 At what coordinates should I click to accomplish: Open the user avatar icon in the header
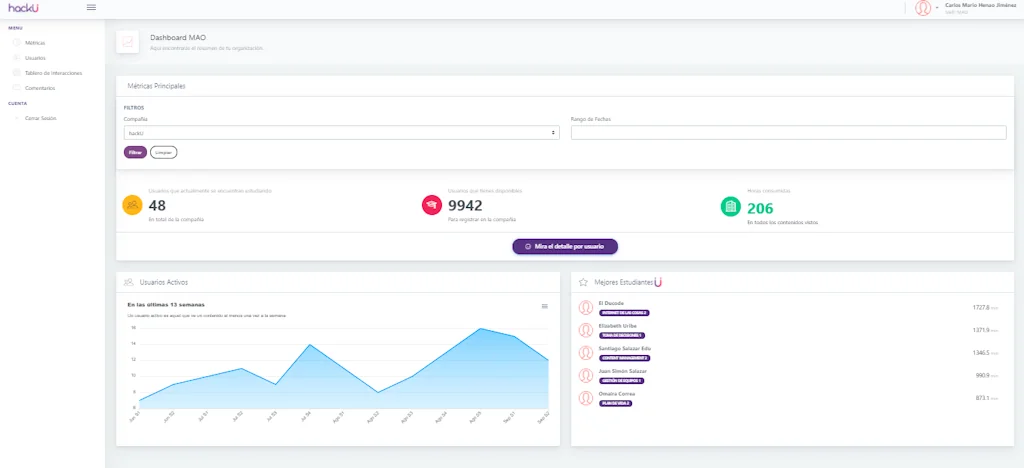(x=923, y=8)
